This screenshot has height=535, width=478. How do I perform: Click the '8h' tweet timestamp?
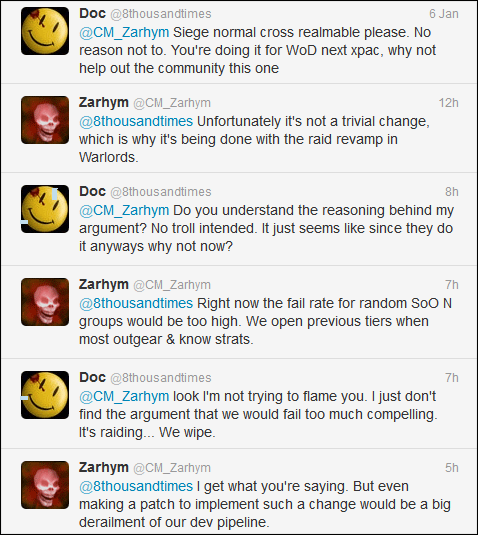tap(452, 192)
